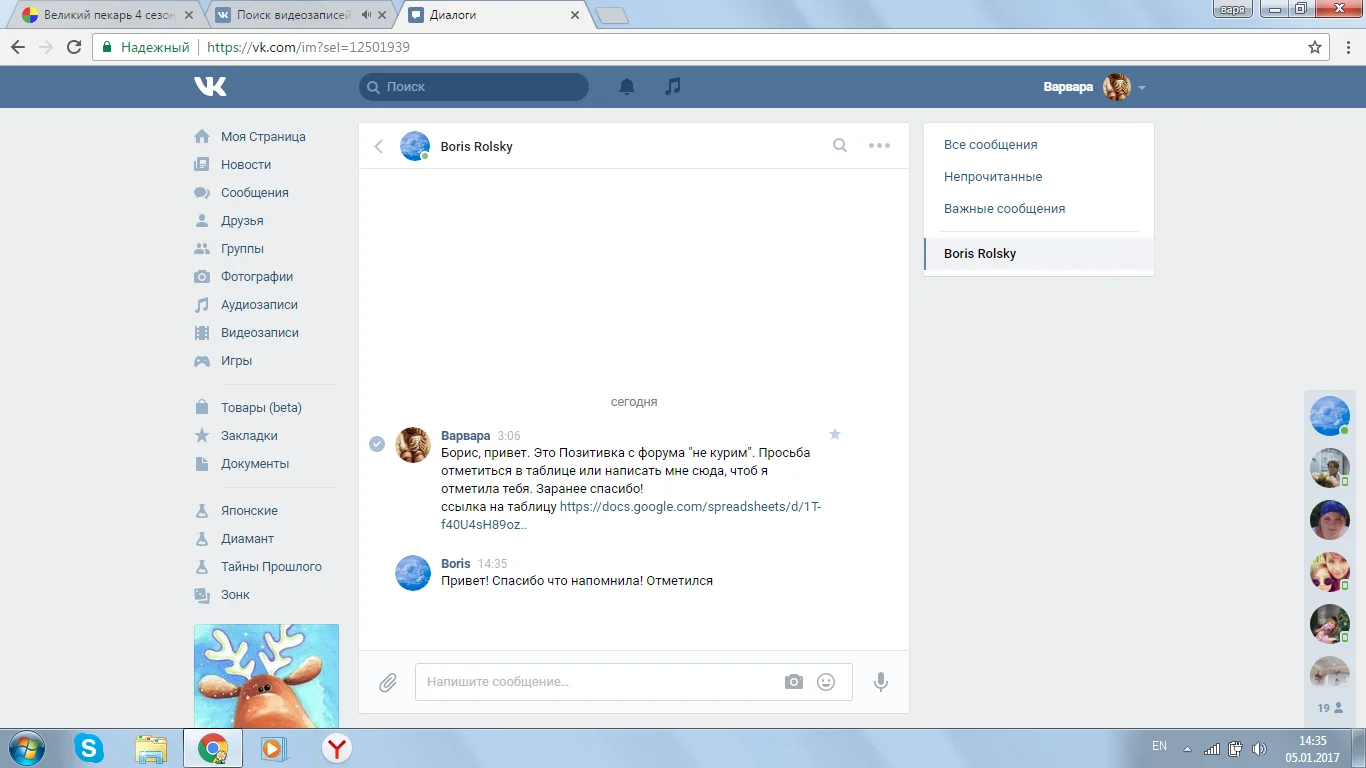The width and height of the screenshot is (1366, 768).
Task: Open the notifications bell
Action: 627,87
